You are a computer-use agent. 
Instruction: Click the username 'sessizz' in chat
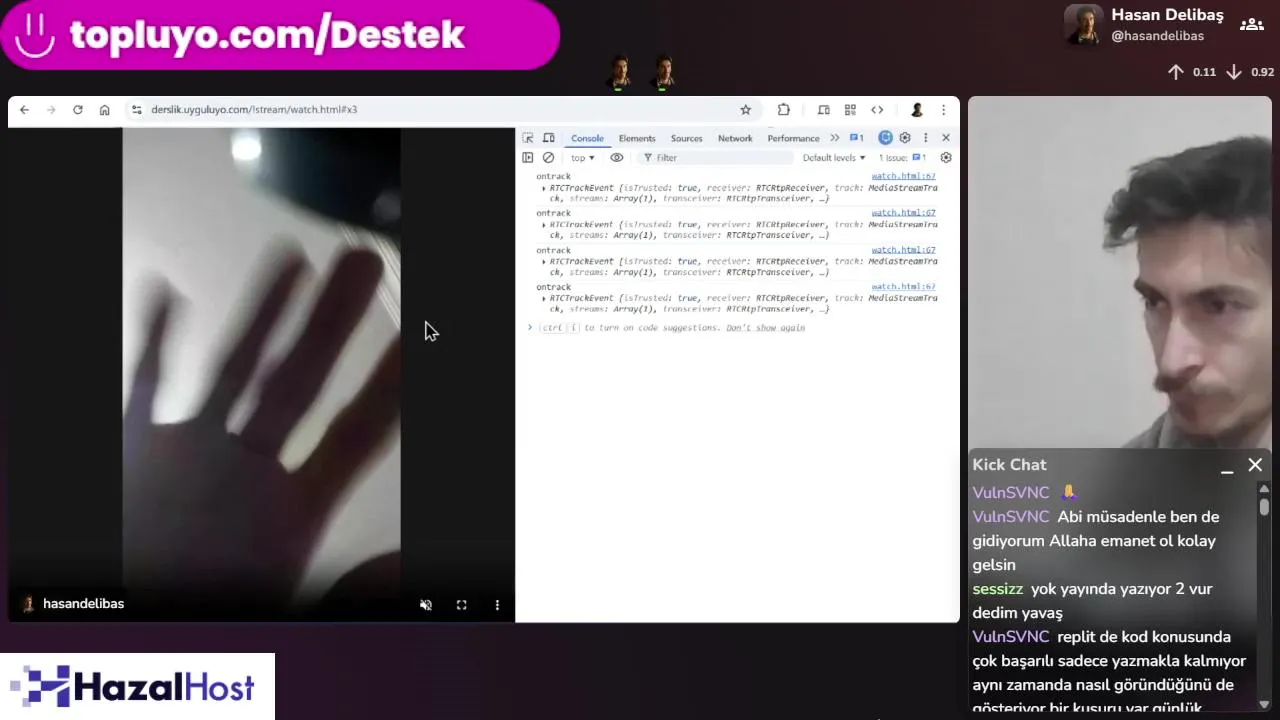point(998,589)
